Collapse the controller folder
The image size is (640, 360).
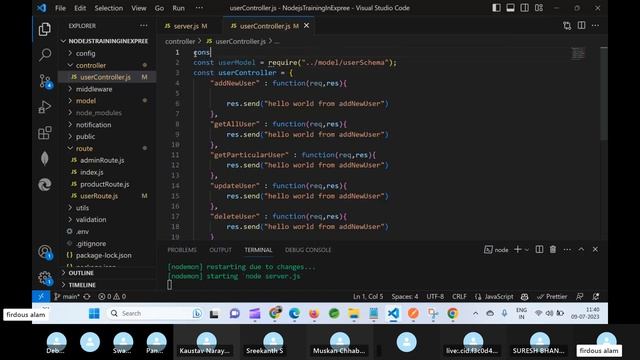click(107, 65)
